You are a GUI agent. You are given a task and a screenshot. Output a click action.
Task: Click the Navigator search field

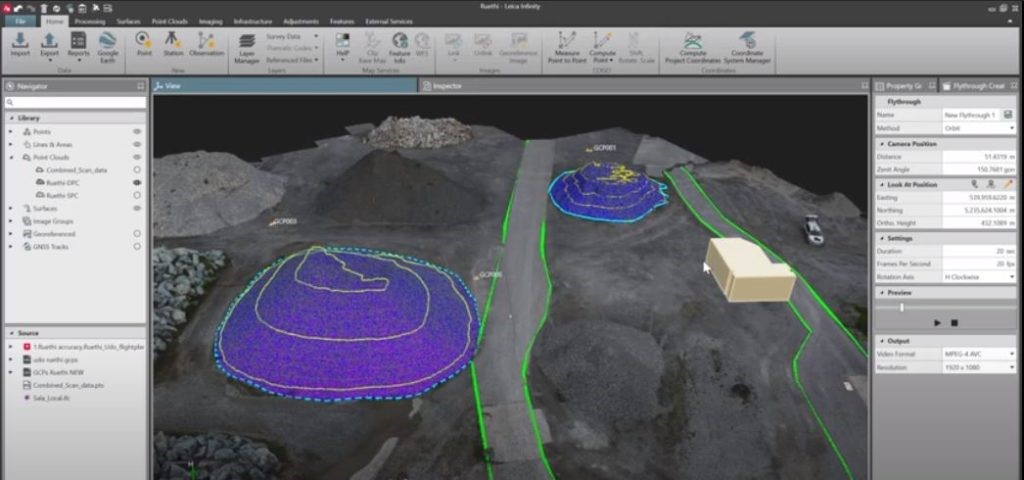[x=76, y=102]
